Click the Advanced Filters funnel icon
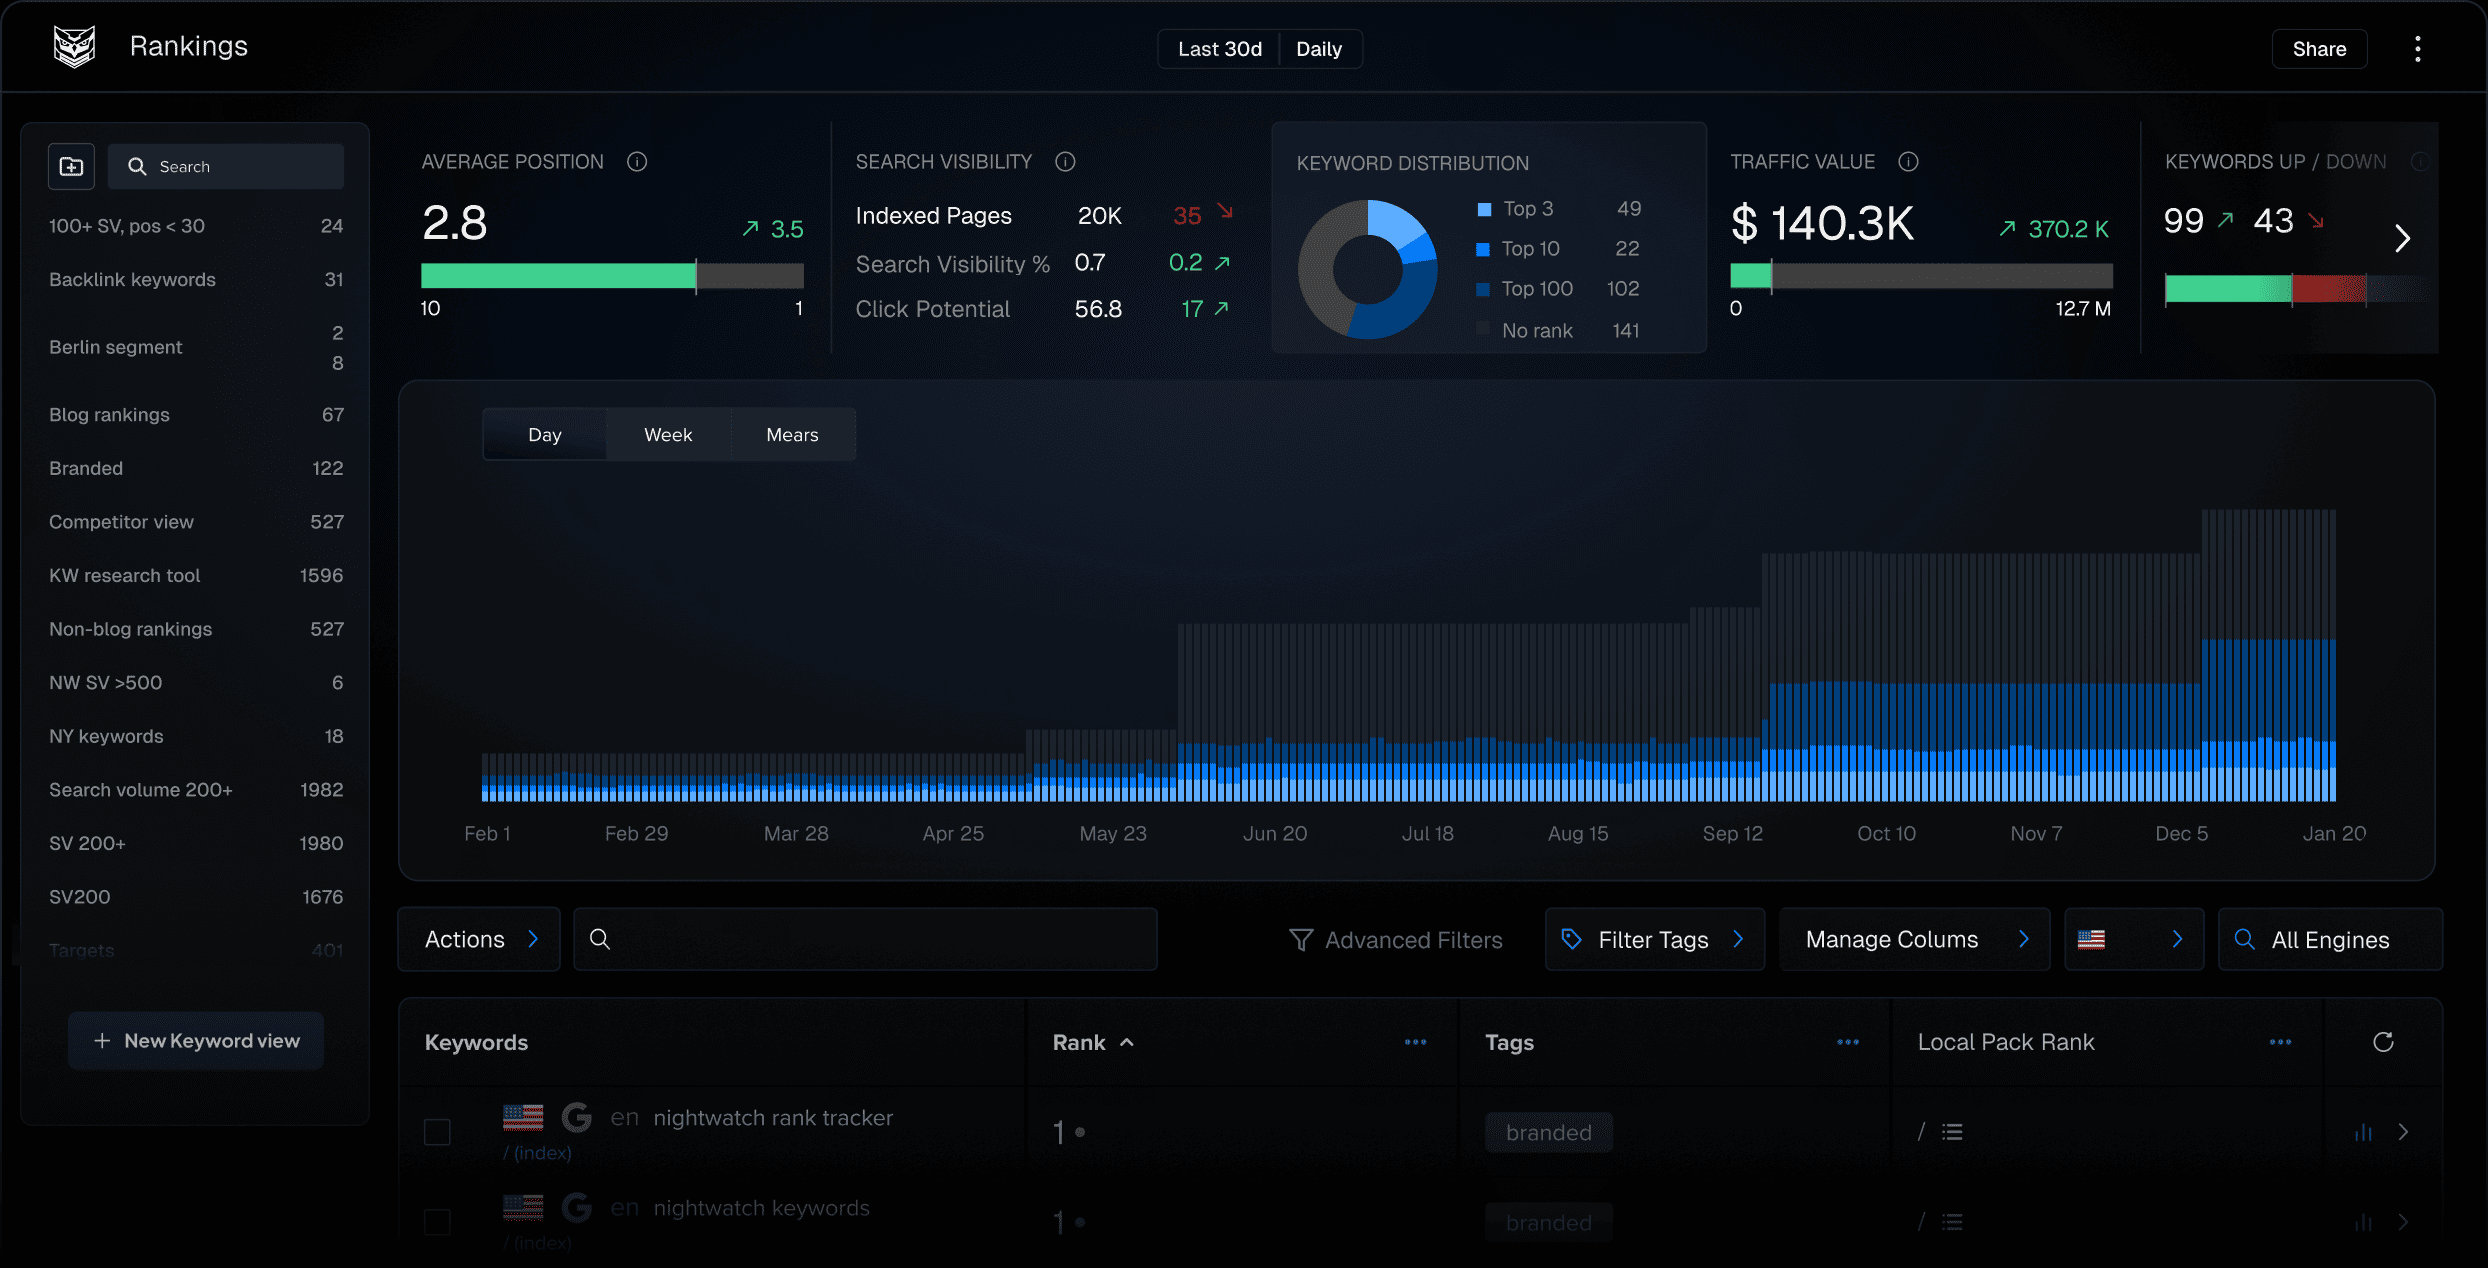Image resolution: width=2488 pixels, height=1268 pixels. pyautogui.click(x=1301, y=938)
